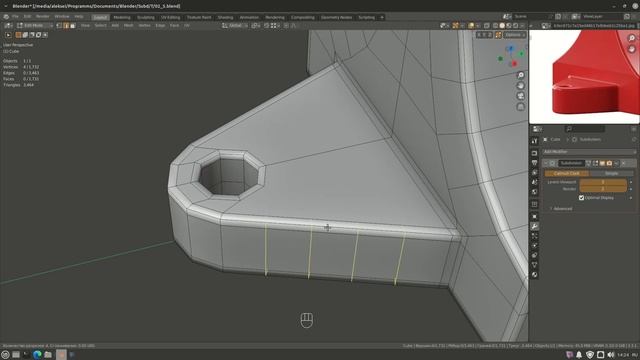
Task: Select wireframe viewport shading
Action: pyautogui.click(x=496, y=25)
